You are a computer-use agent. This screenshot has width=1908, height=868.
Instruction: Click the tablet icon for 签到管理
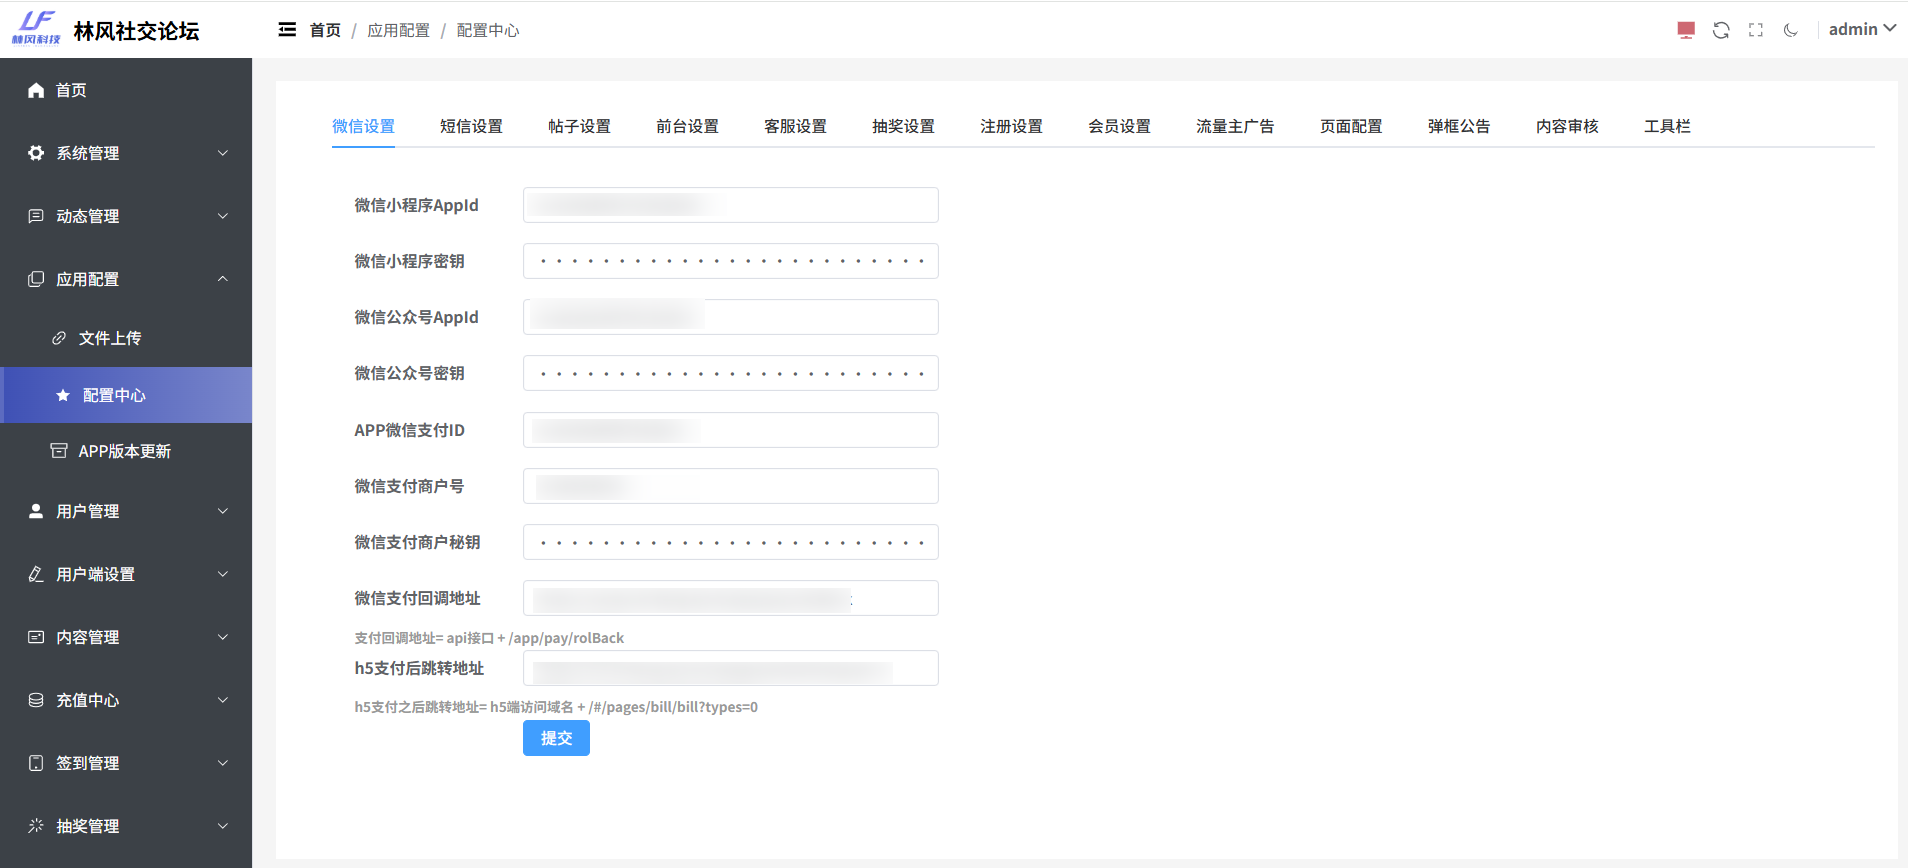[36, 763]
